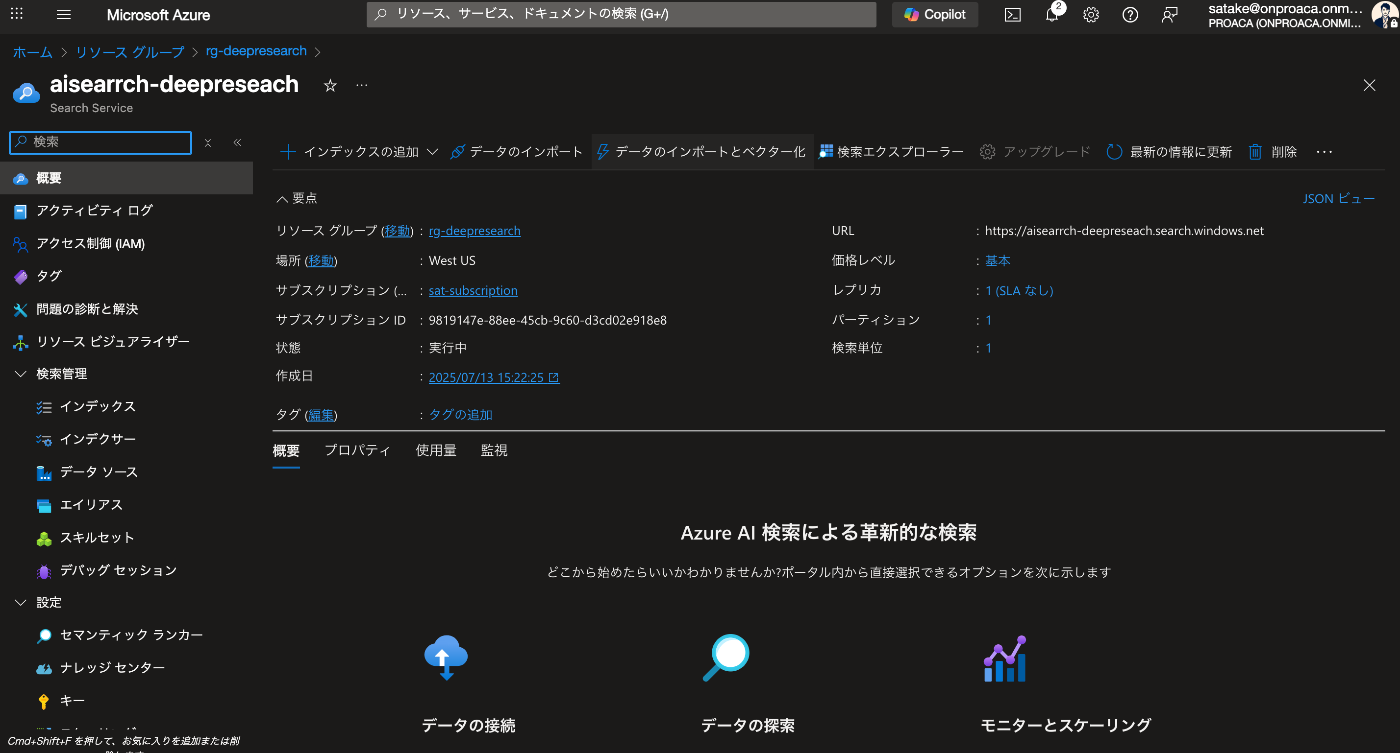Open the notifications bell
Image resolution: width=1400 pixels, height=753 pixels.
(1052, 15)
